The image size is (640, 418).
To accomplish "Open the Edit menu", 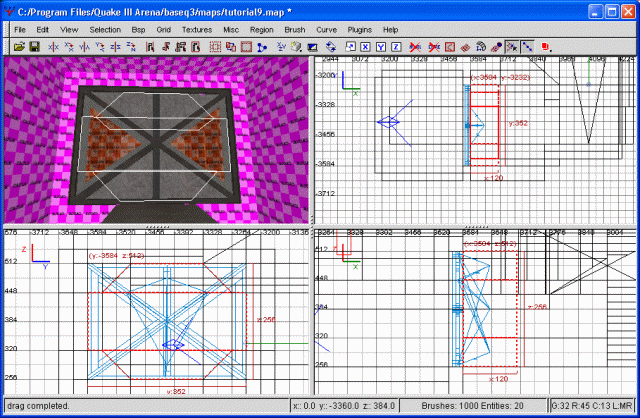I will (42, 30).
